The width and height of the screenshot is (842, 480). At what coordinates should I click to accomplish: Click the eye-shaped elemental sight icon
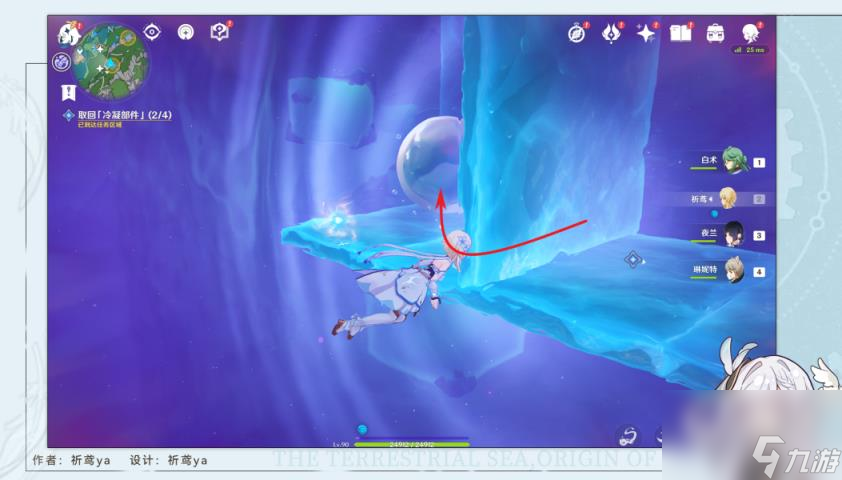(x=152, y=32)
